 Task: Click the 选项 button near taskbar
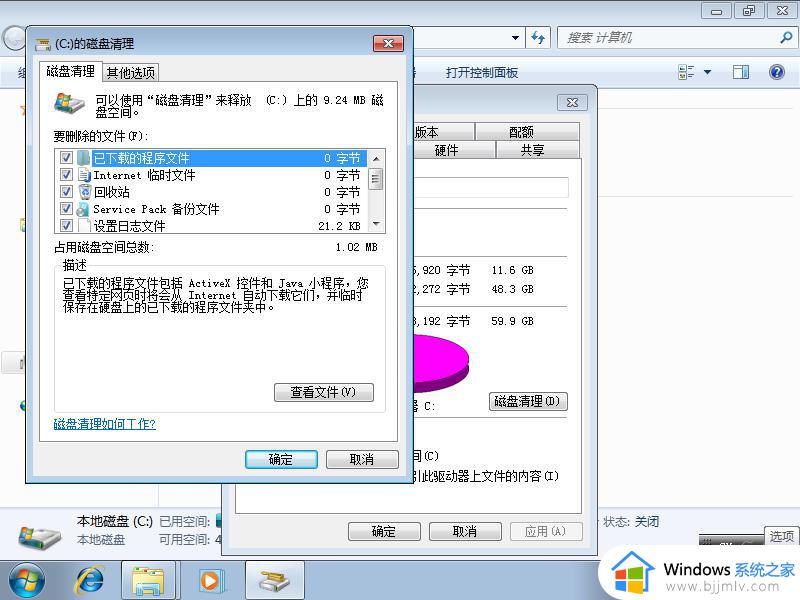click(x=781, y=536)
